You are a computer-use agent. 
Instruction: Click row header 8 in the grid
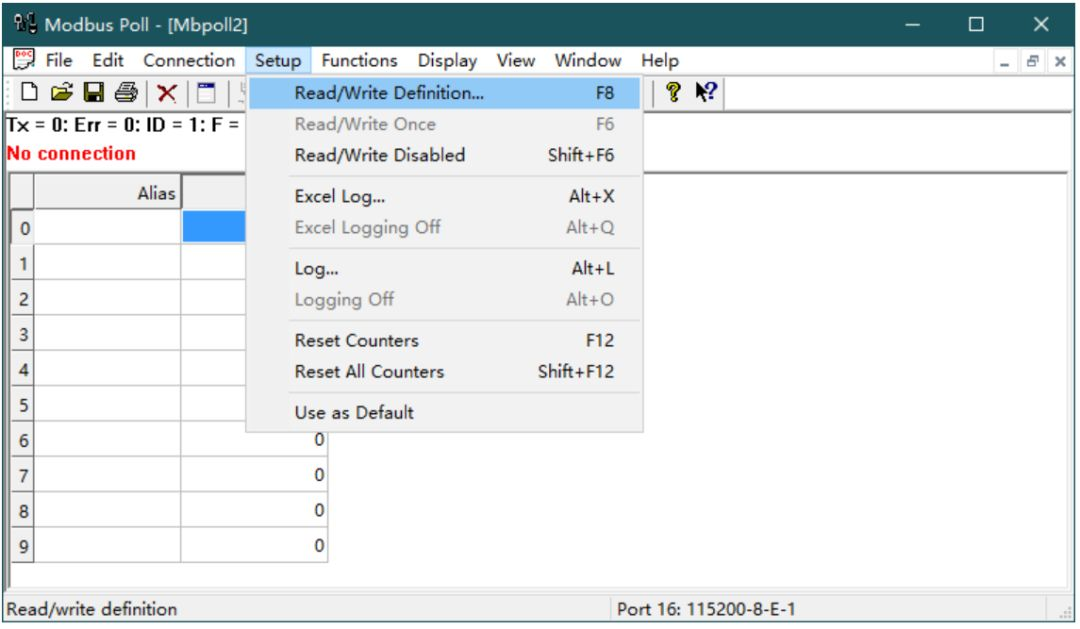tap(23, 511)
